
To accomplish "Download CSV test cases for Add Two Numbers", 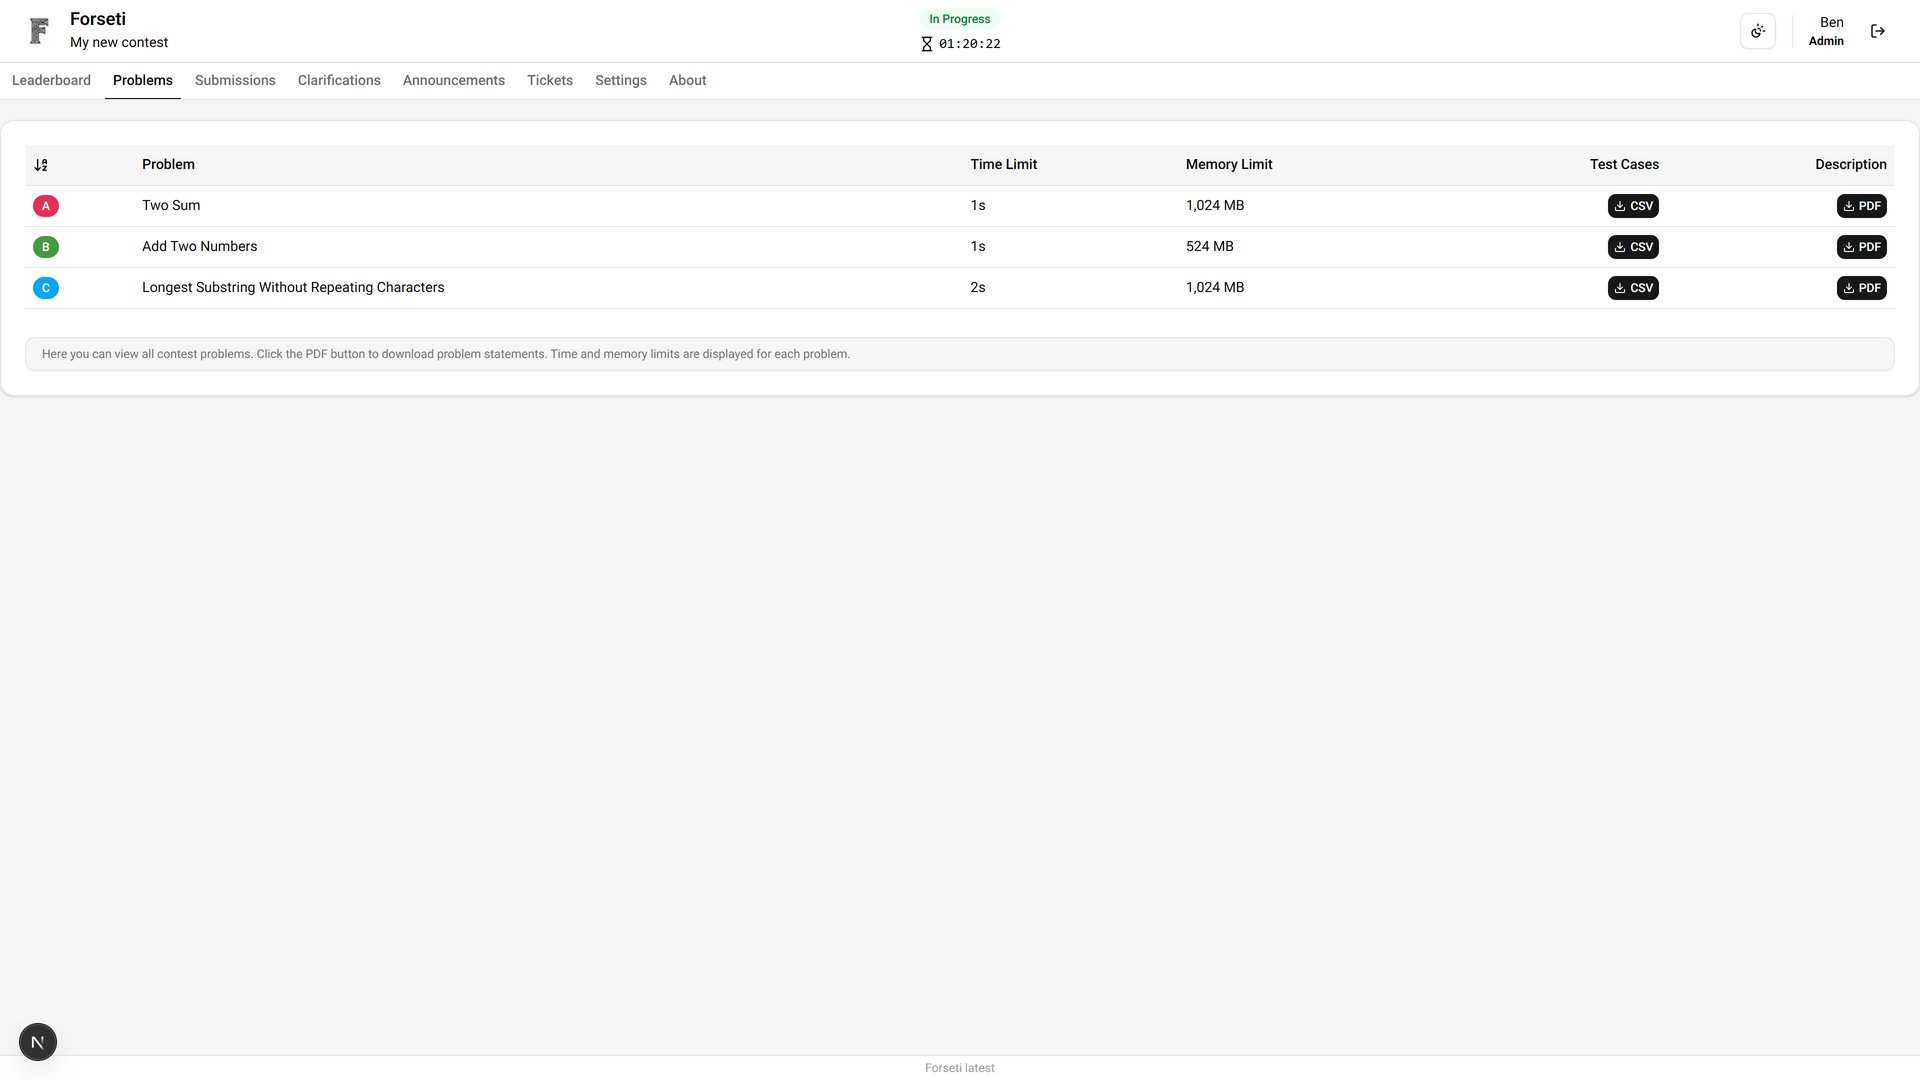I will click(1632, 247).
